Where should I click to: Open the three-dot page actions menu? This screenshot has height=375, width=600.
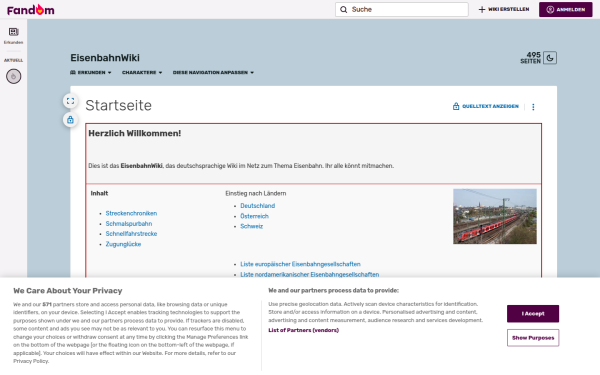[533, 107]
